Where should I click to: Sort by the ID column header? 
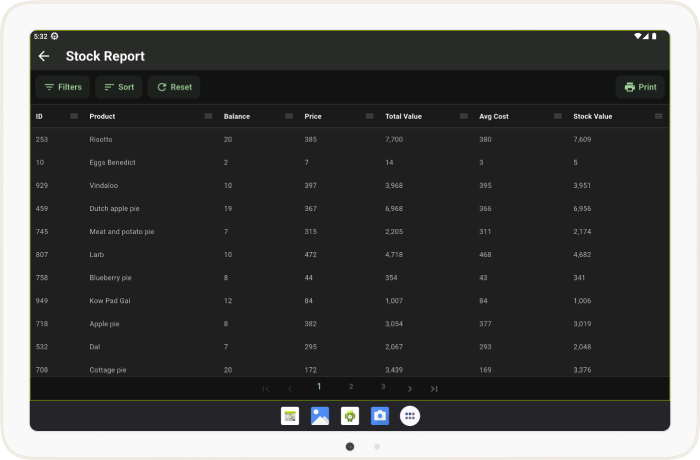[39, 117]
